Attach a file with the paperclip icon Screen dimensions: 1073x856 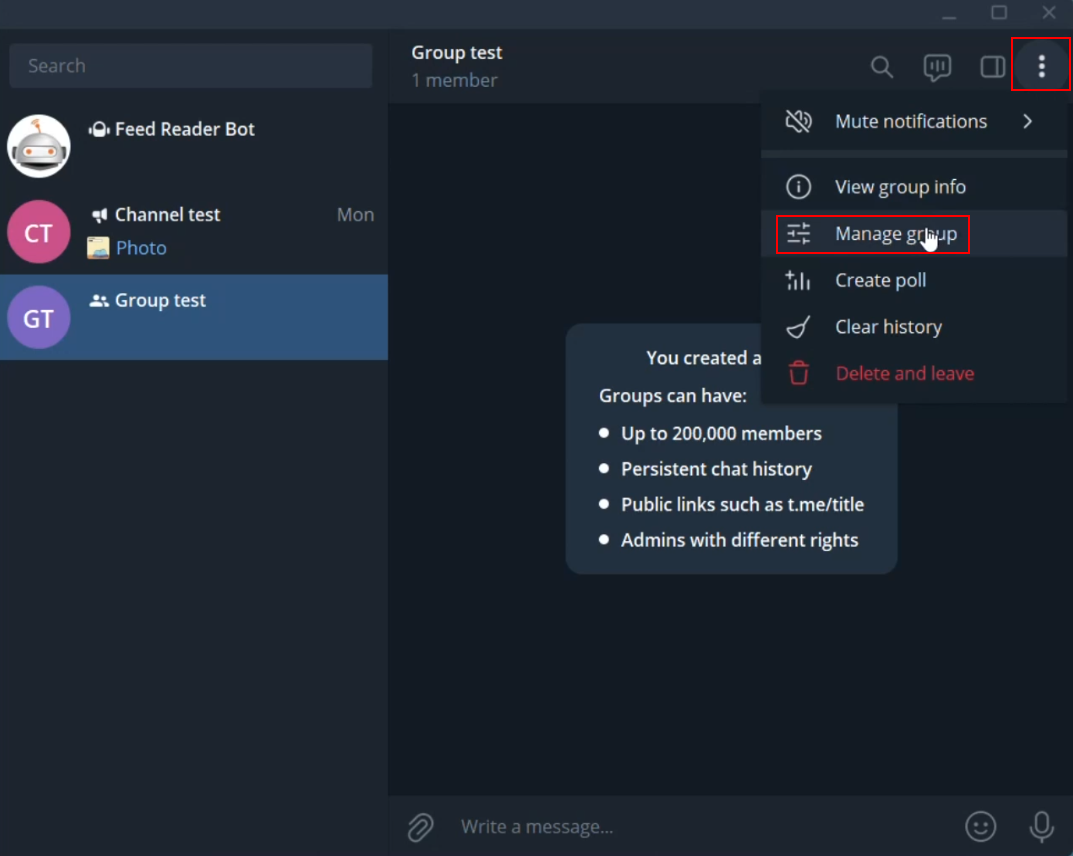pos(420,827)
